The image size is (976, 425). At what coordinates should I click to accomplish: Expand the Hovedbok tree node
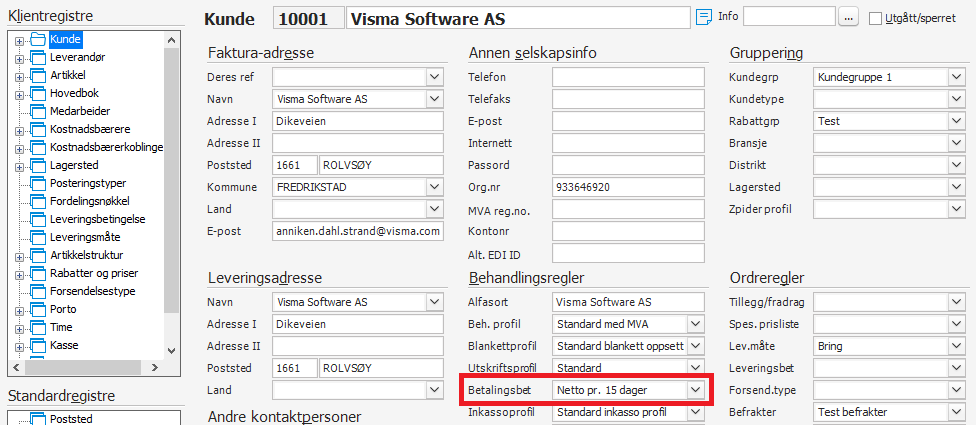click(x=19, y=94)
